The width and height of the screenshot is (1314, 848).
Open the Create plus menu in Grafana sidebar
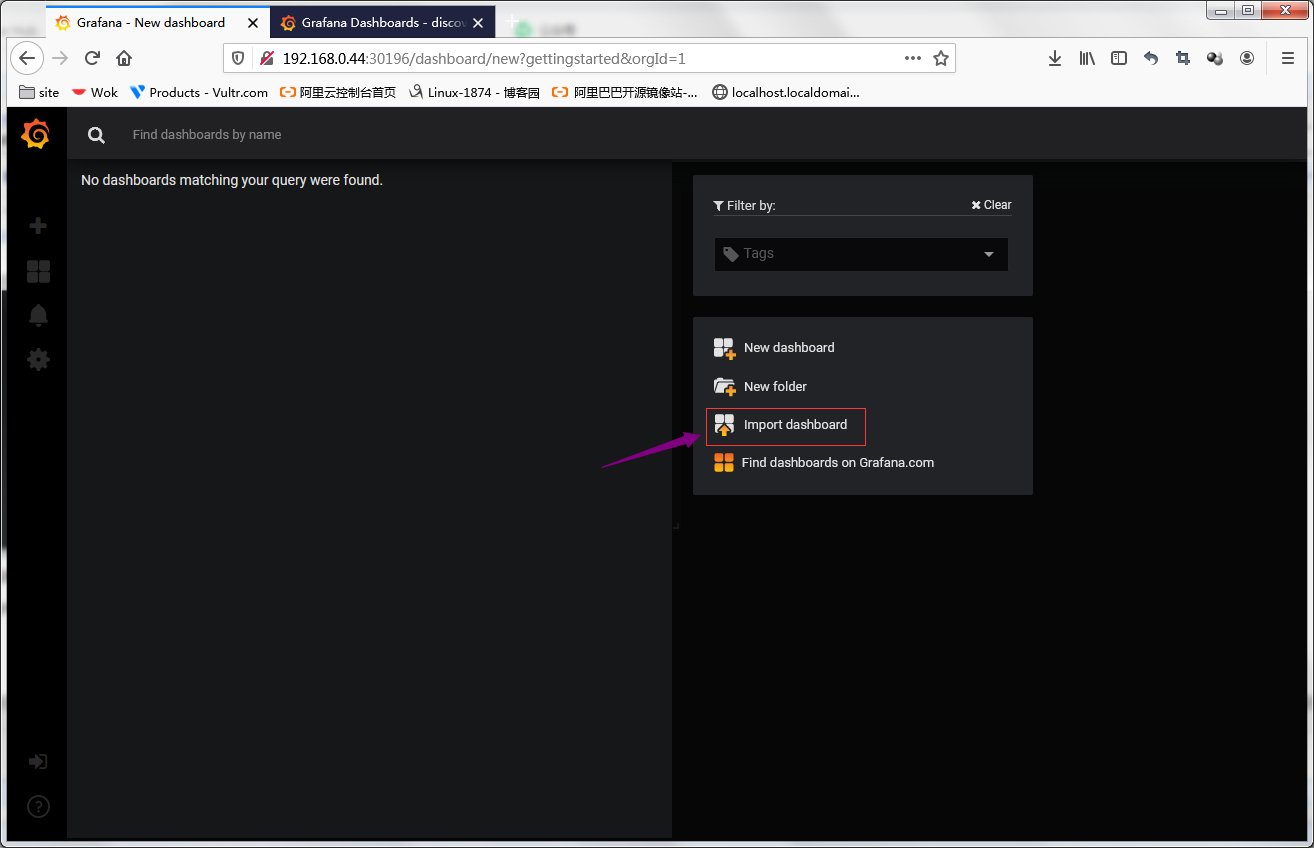[x=38, y=226]
